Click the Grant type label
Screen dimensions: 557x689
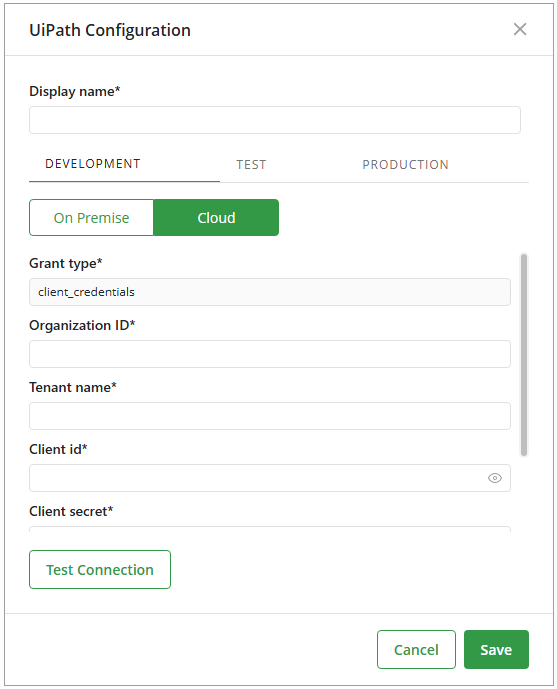tap(65, 263)
